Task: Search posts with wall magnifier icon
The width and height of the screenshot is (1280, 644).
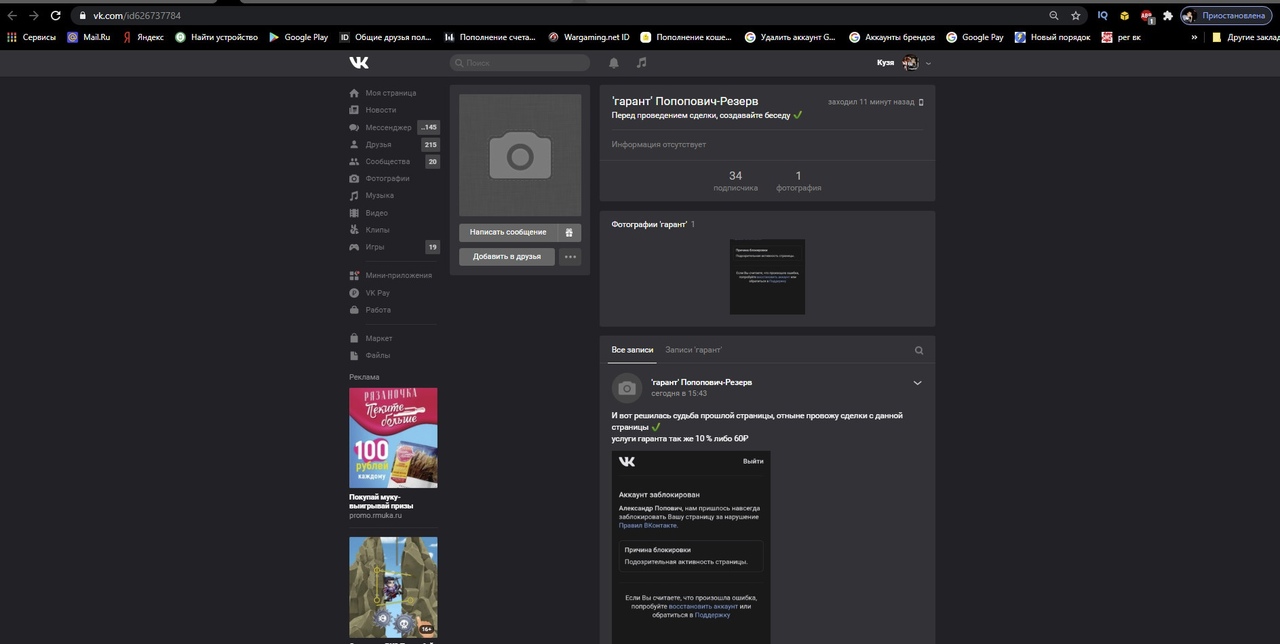Action: pyautogui.click(x=919, y=351)
